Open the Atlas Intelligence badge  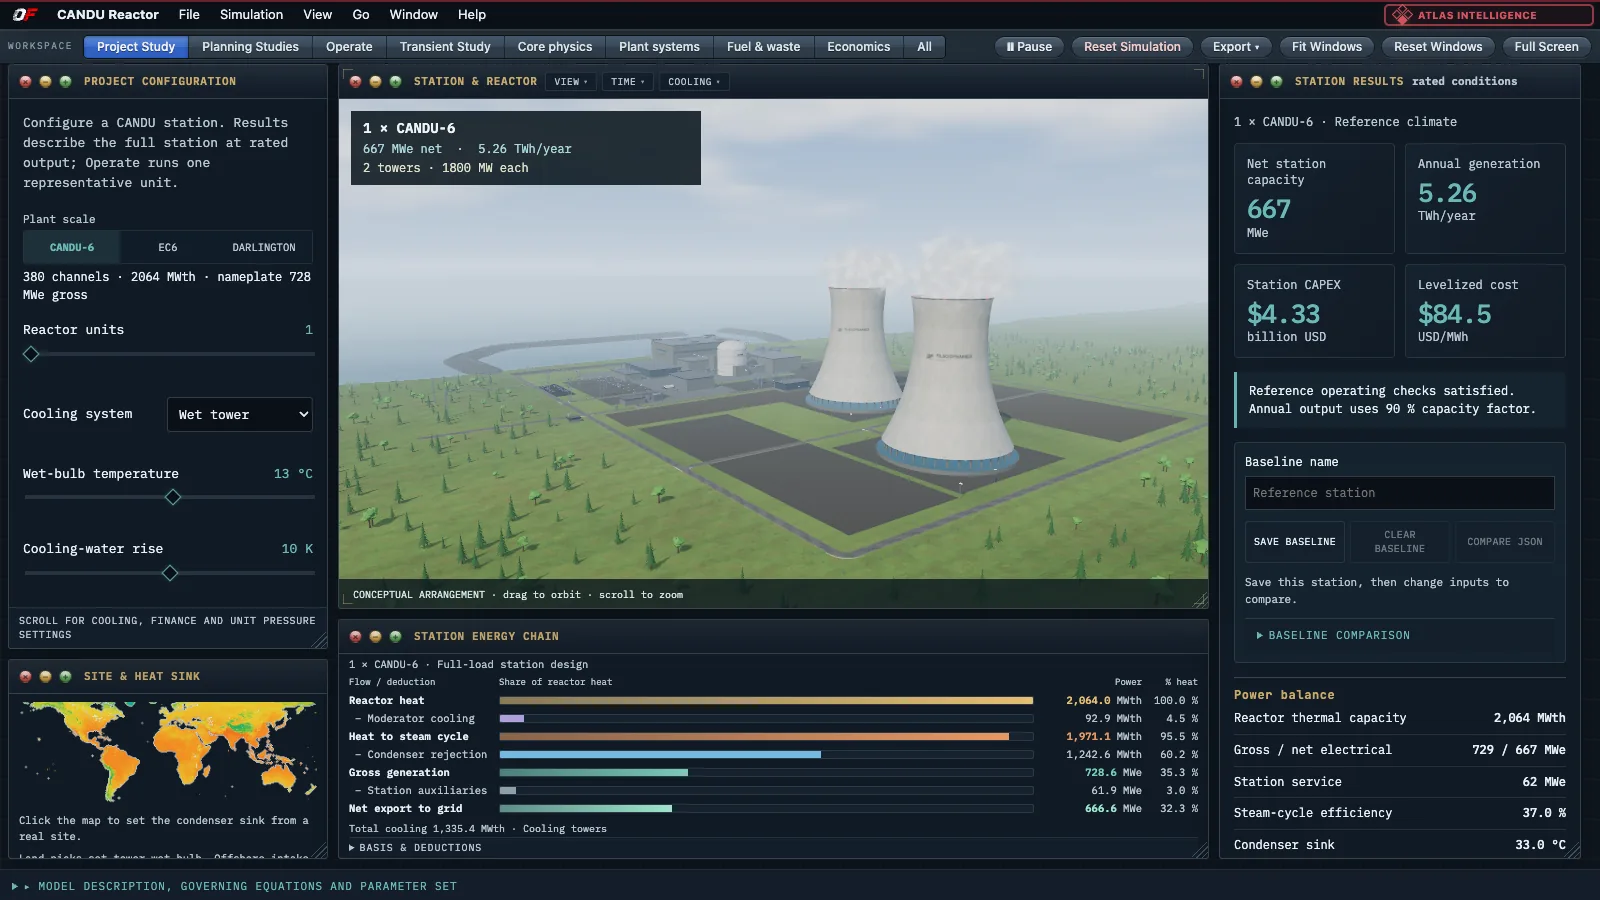(x=1488, y=15)
